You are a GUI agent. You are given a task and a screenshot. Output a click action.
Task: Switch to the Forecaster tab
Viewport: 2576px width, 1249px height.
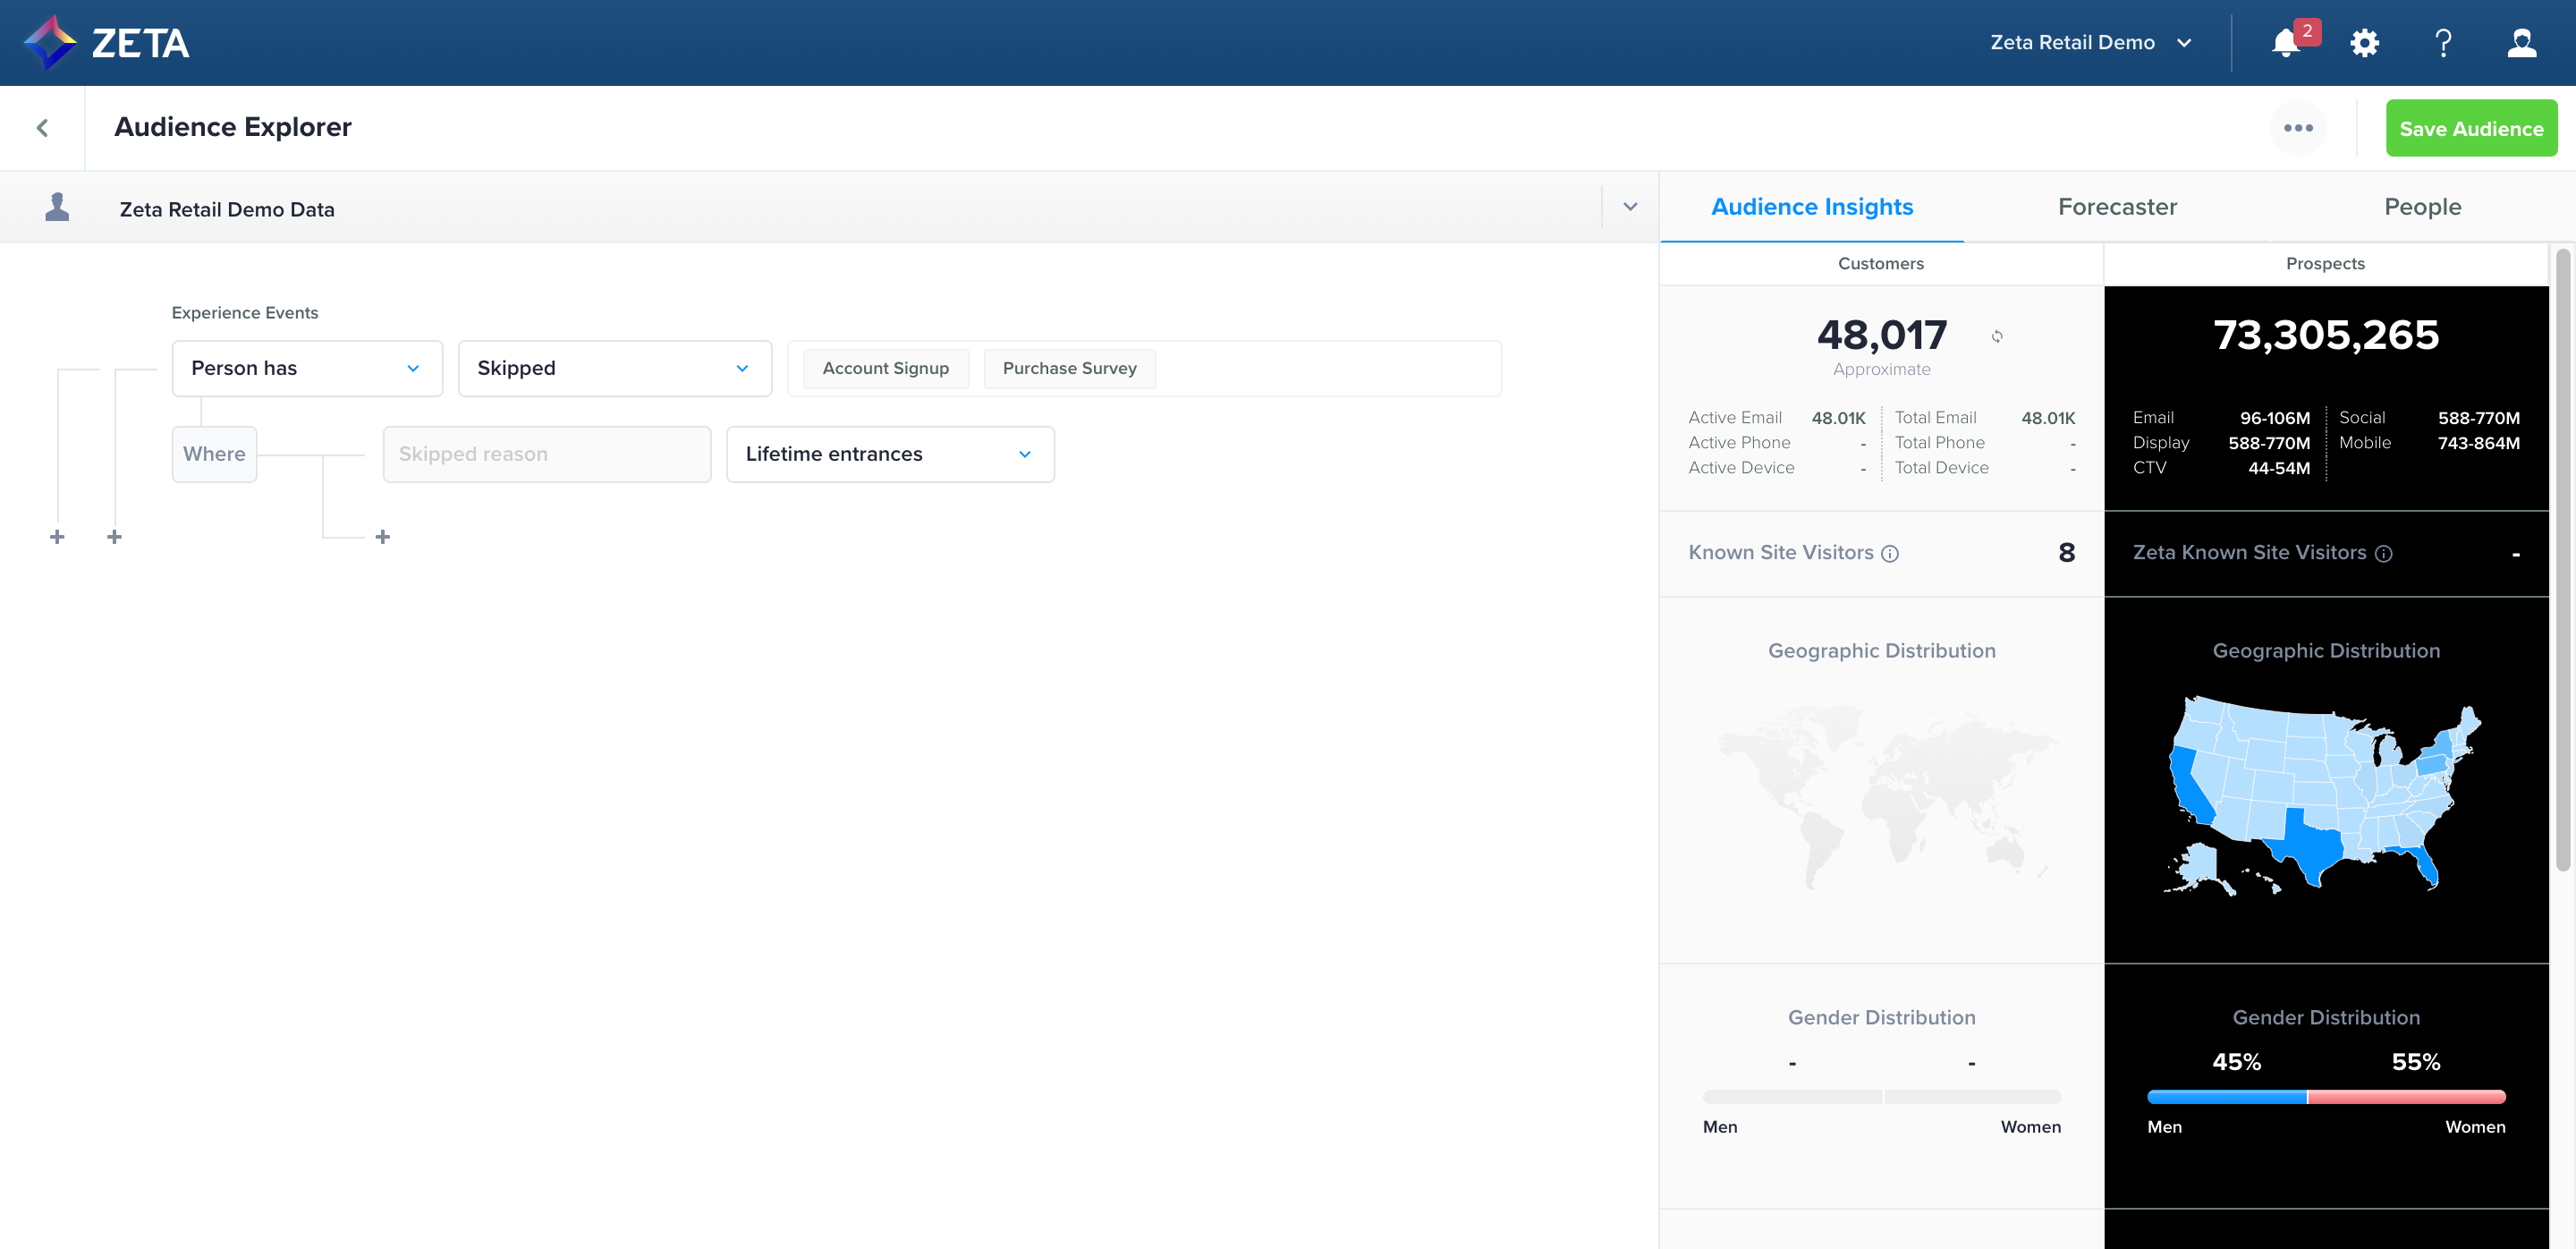(2117, 207)
